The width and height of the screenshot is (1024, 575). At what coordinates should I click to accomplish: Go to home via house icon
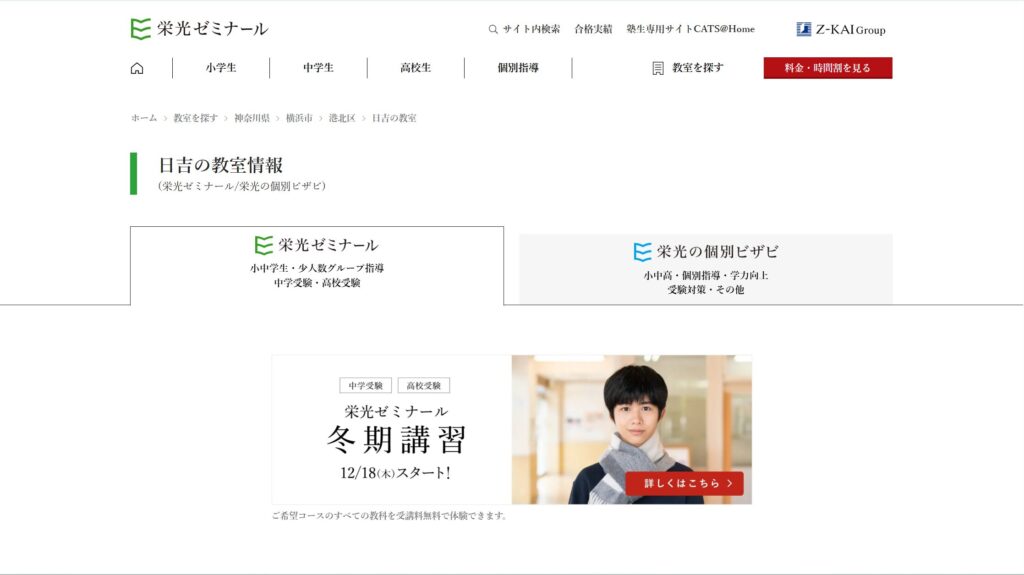[x=136, y=68]
